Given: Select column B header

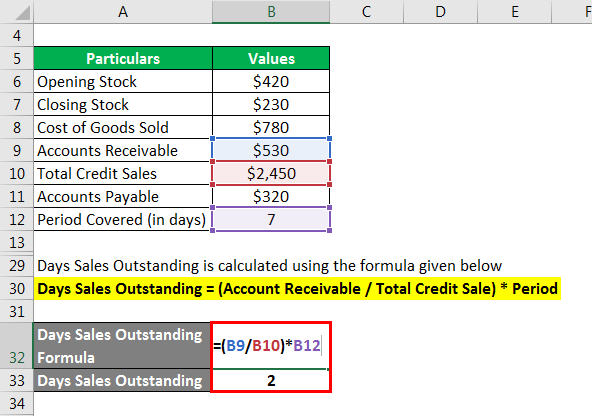Looking at the screenshot, I should pos(271,12).
